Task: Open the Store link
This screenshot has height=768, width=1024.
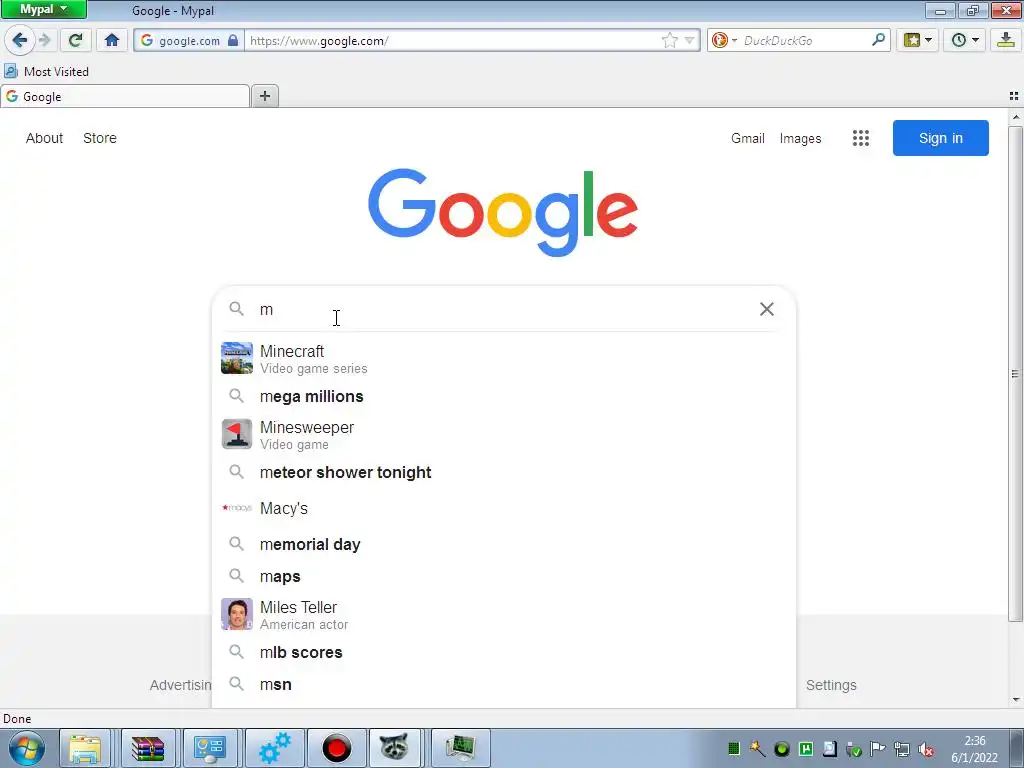Action: (x=100, y=138)
